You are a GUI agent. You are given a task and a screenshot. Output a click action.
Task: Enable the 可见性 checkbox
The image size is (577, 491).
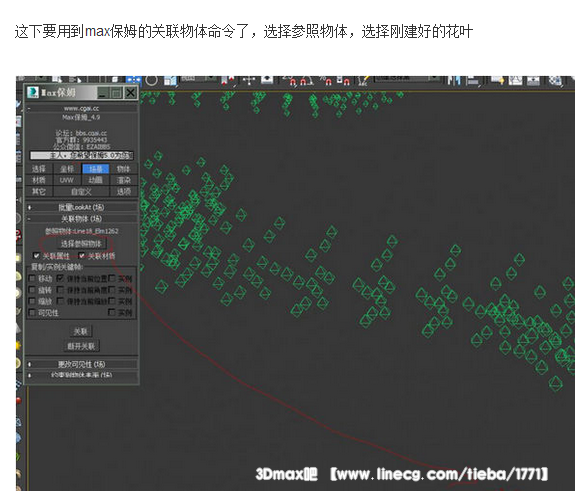click(x=32, y=312)
